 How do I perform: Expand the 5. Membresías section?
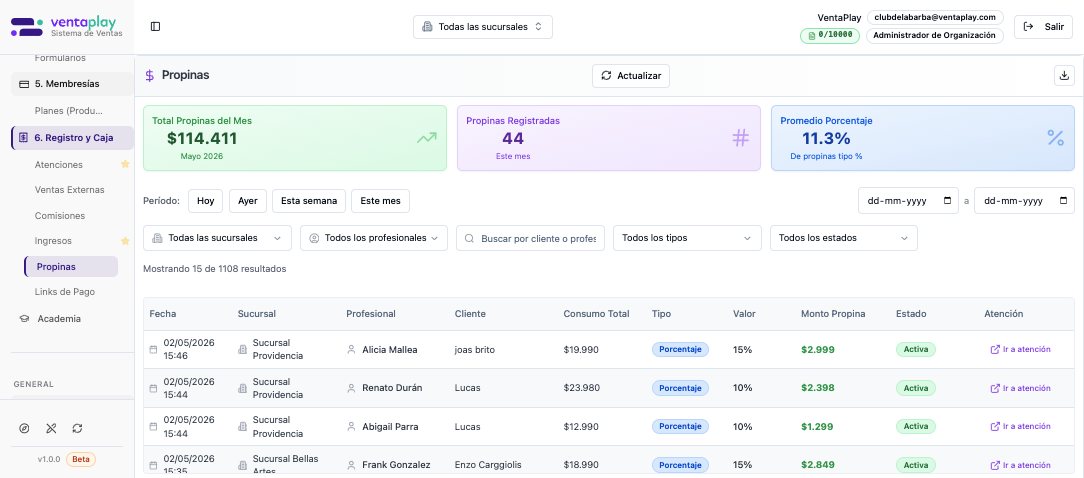click(72, 84)
